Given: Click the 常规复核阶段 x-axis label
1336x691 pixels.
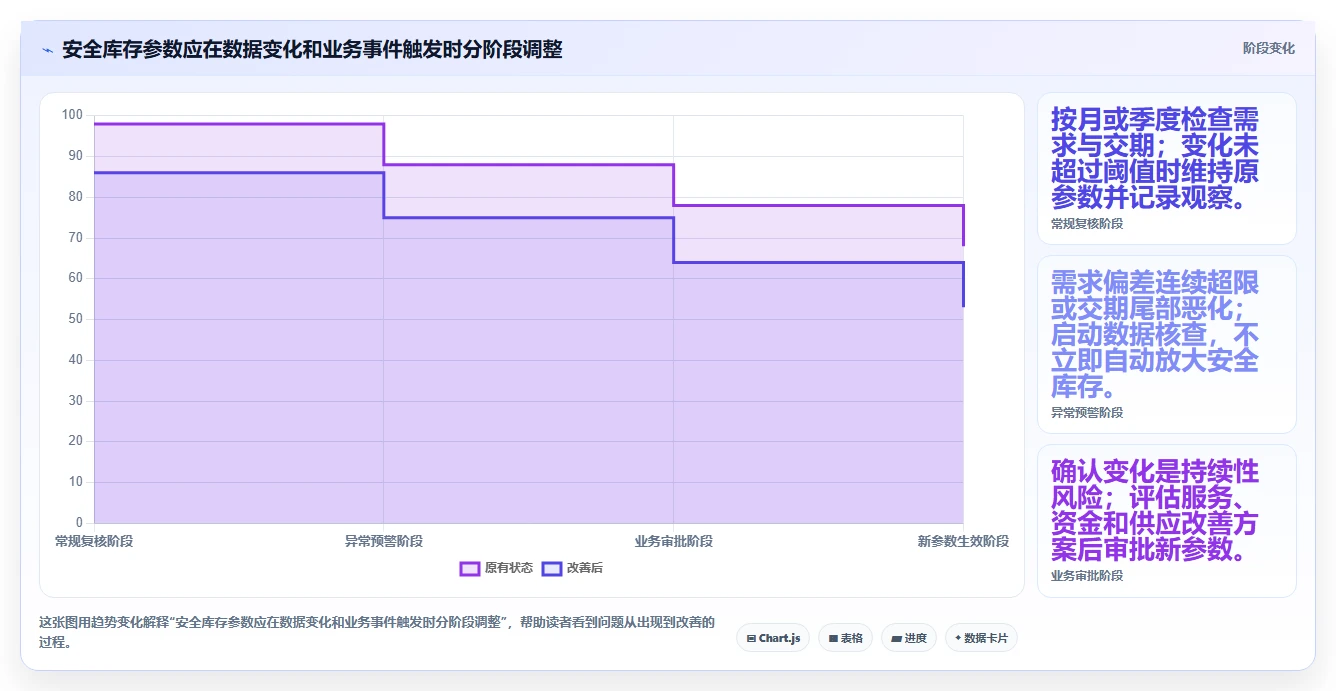Looking at the screenshot, I should [94, 541].
